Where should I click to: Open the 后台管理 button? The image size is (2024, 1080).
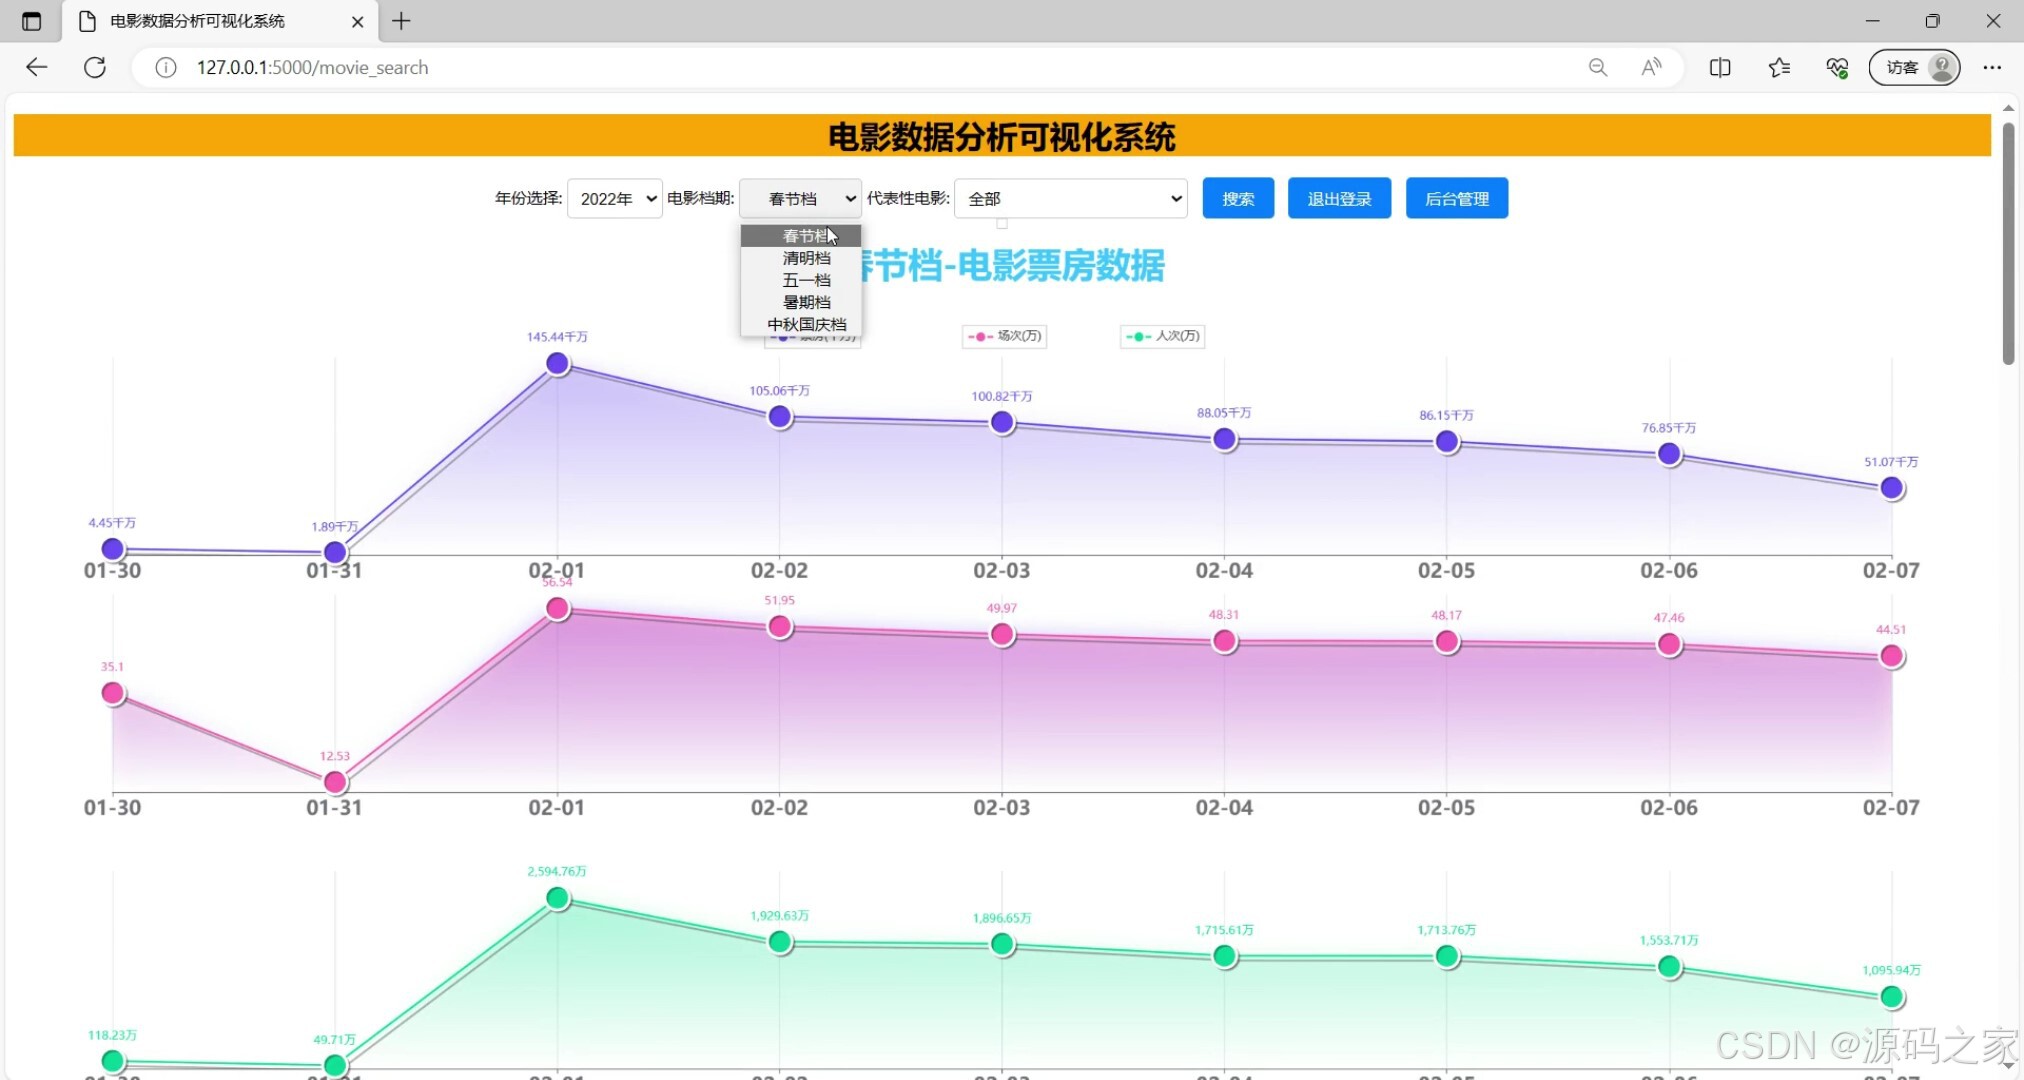1456,198
